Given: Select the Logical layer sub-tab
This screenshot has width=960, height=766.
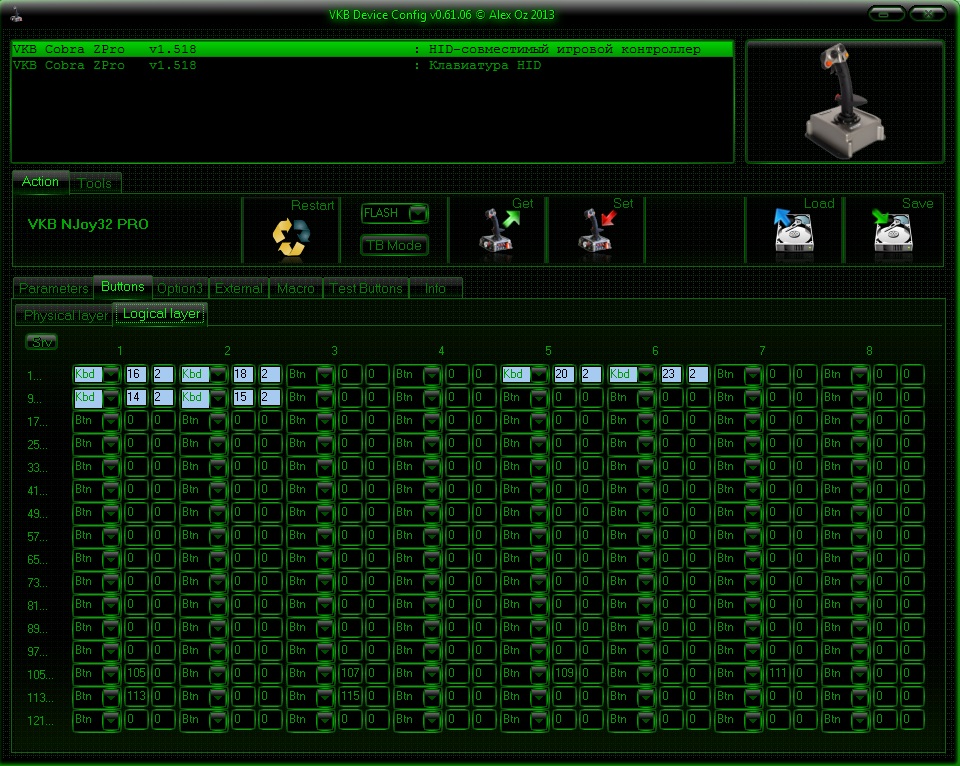Looking at the screenshot, I should [162, 314].
